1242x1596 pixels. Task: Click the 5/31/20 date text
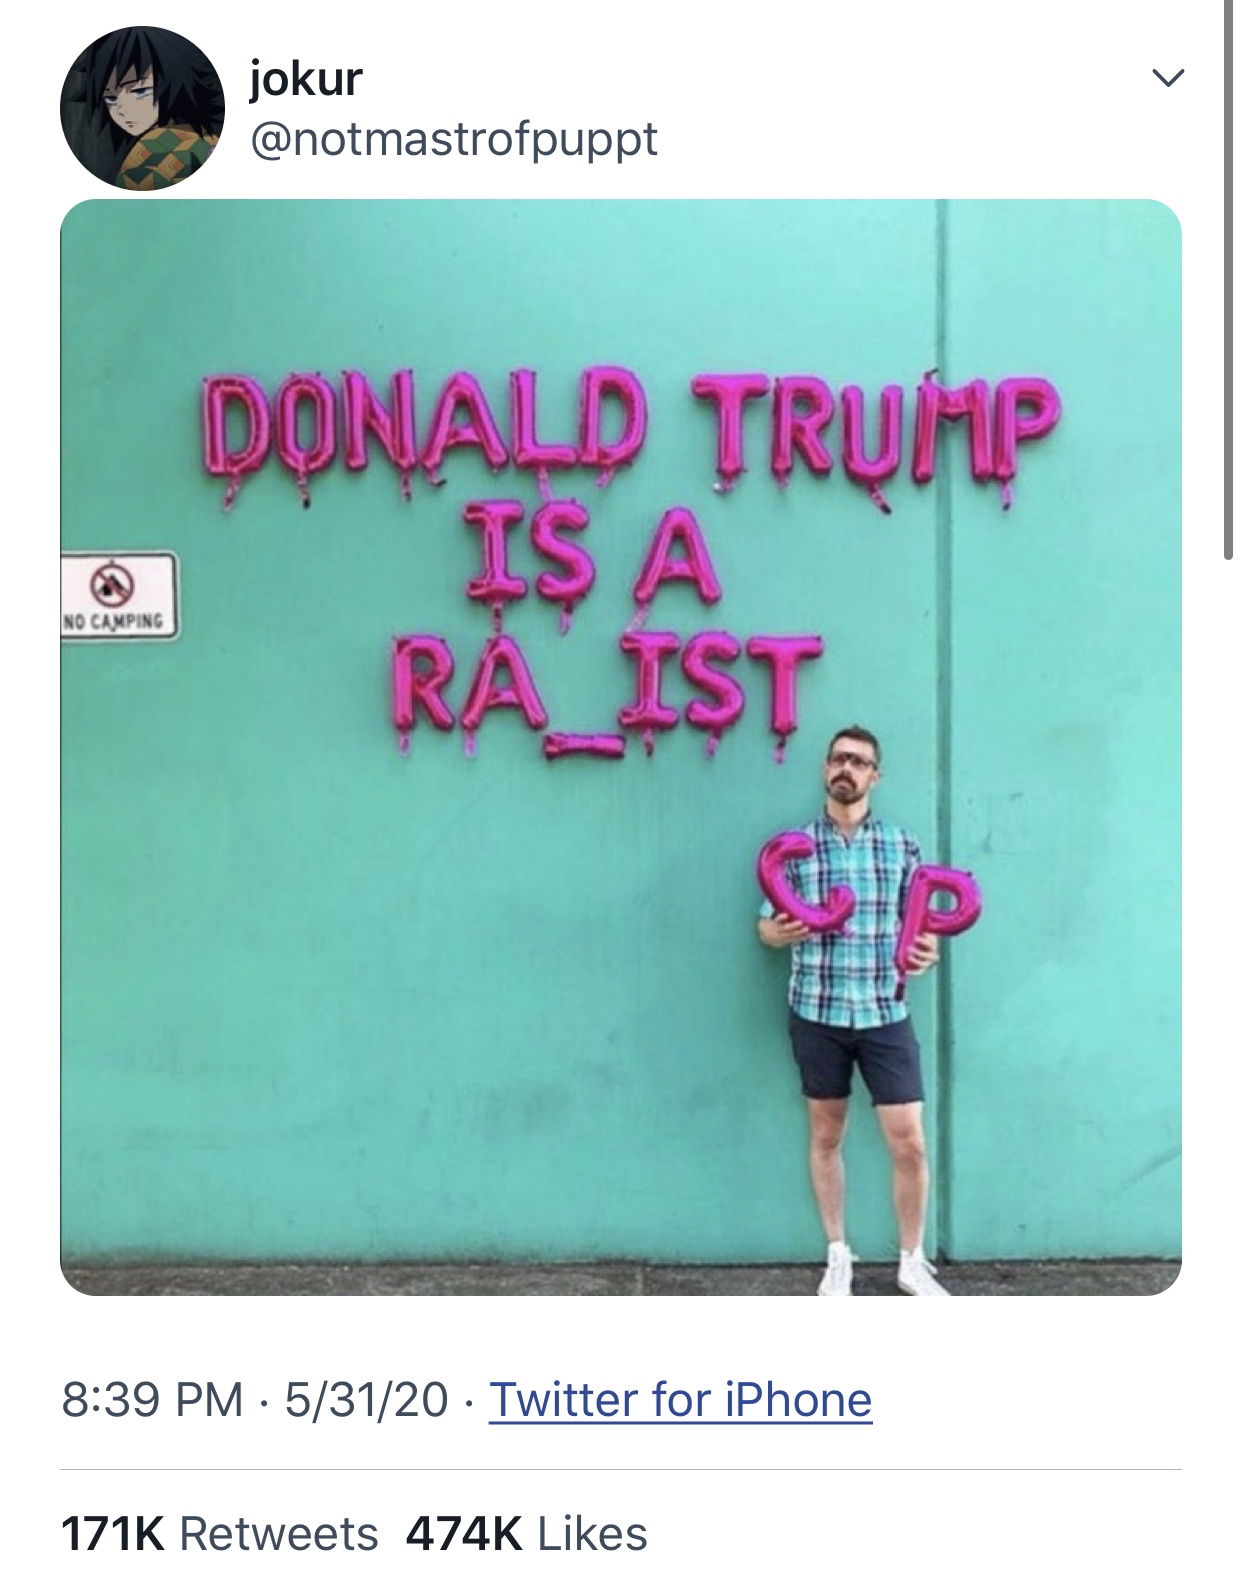(366, 1399)
